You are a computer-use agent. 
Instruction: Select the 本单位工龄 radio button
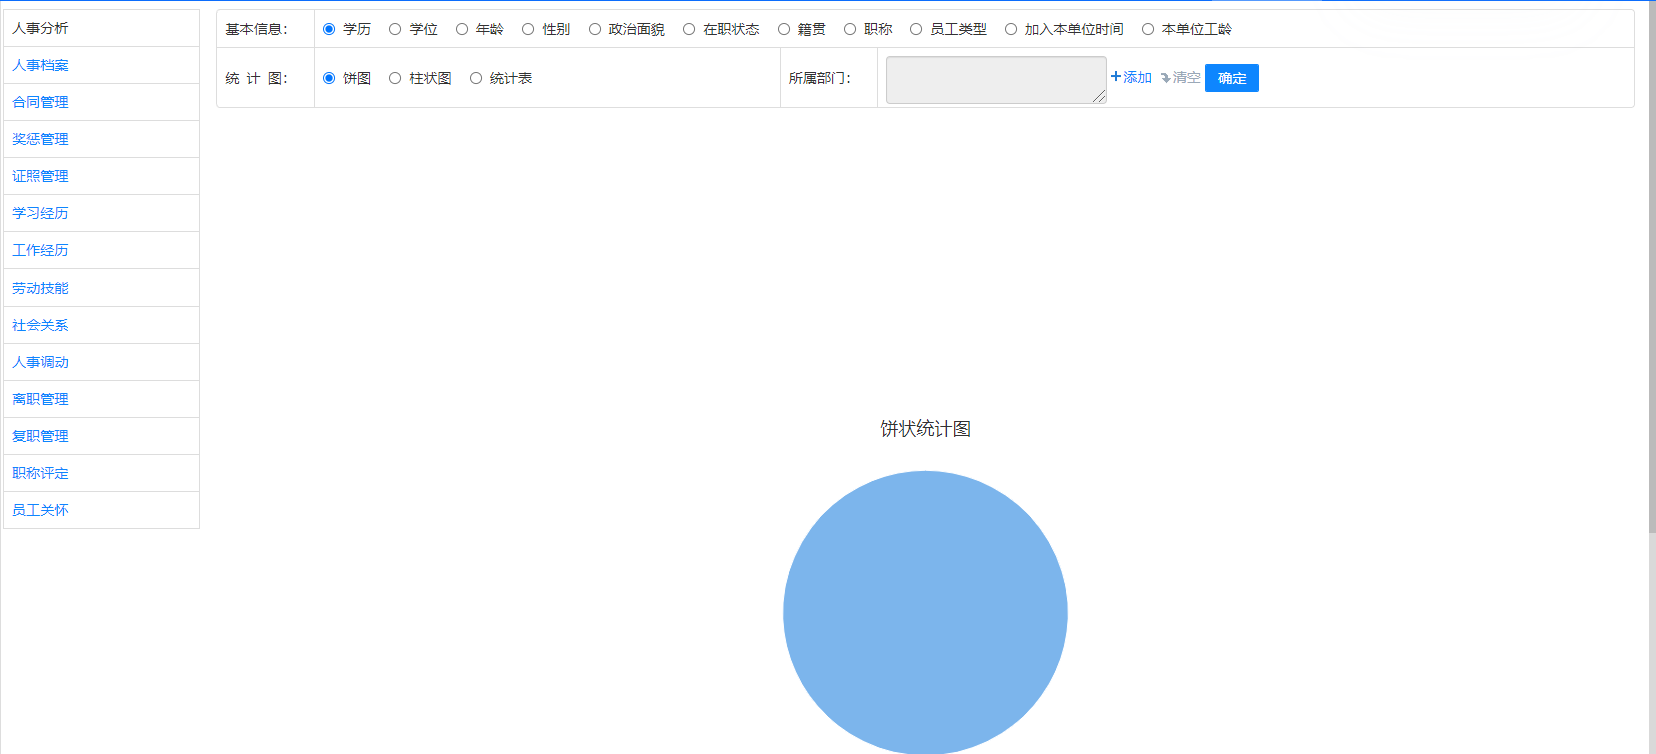(1148, 29)
